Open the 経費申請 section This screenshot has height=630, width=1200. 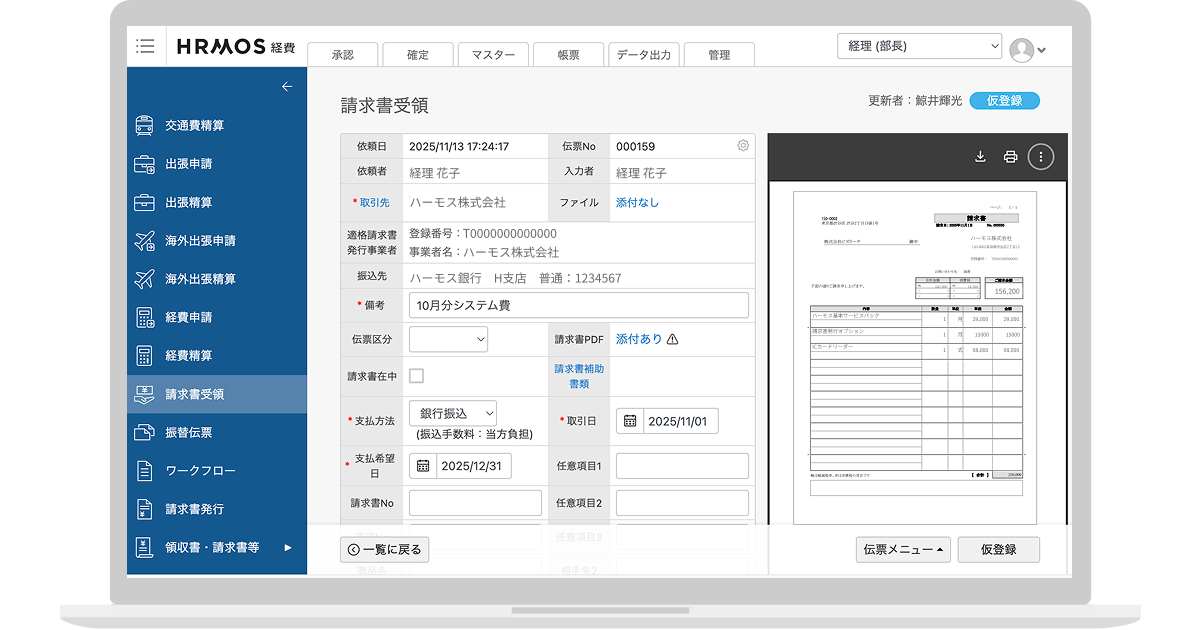pyautogui.click(x=144, y=316)
